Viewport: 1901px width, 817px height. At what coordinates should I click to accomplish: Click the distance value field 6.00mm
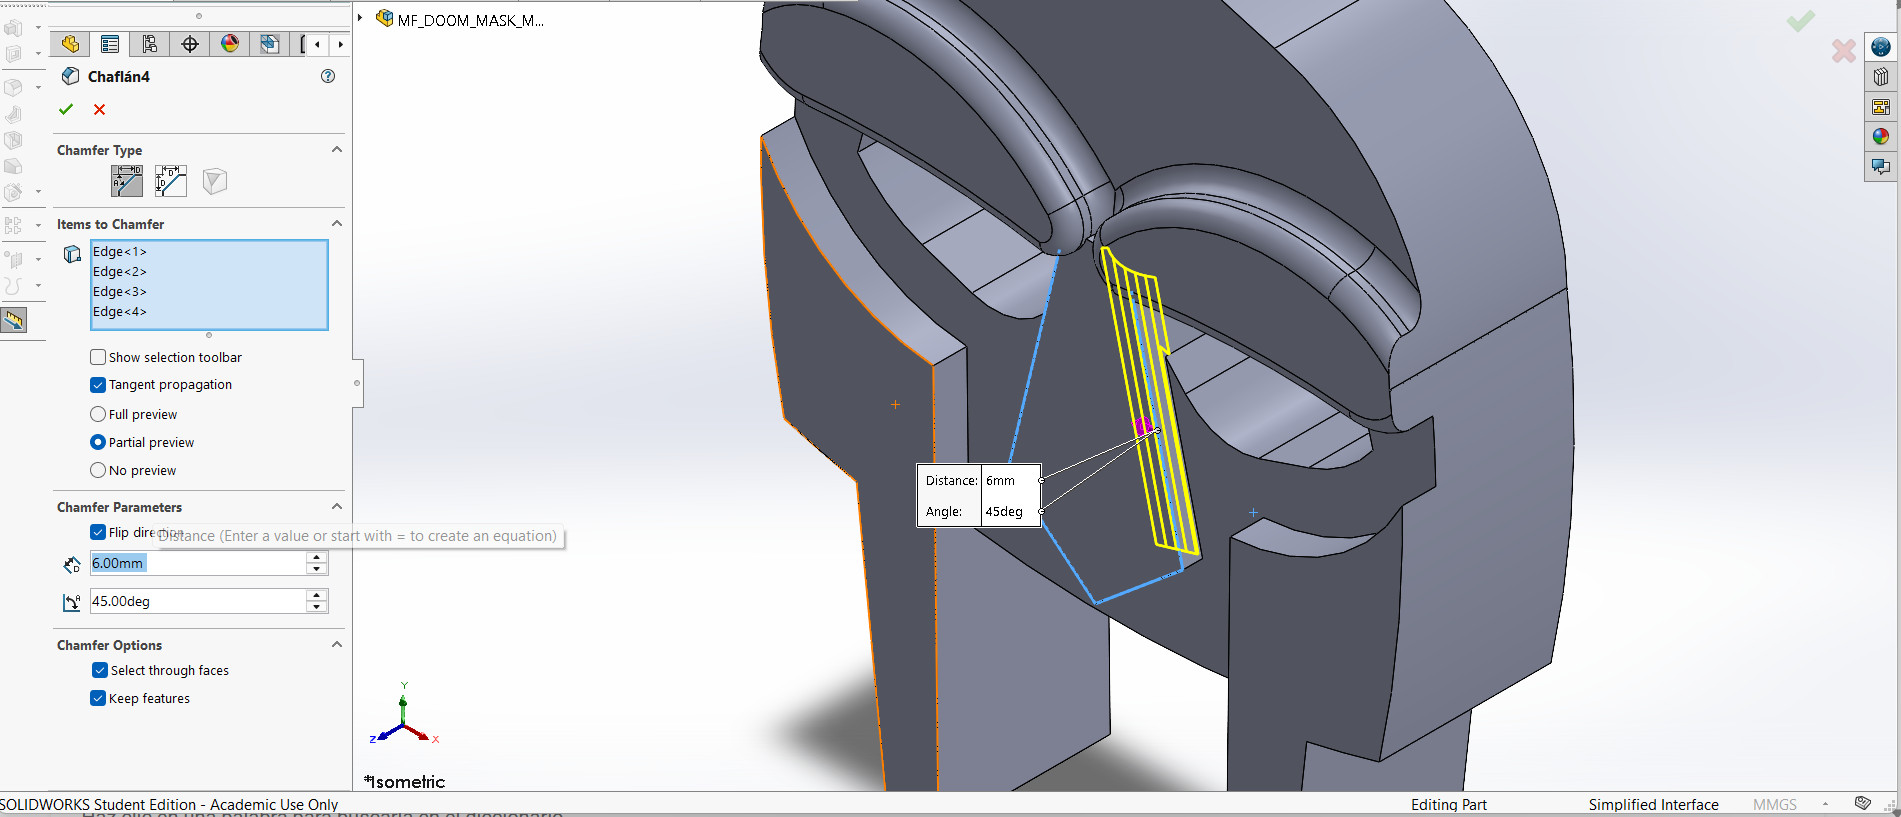click(198, 563)
